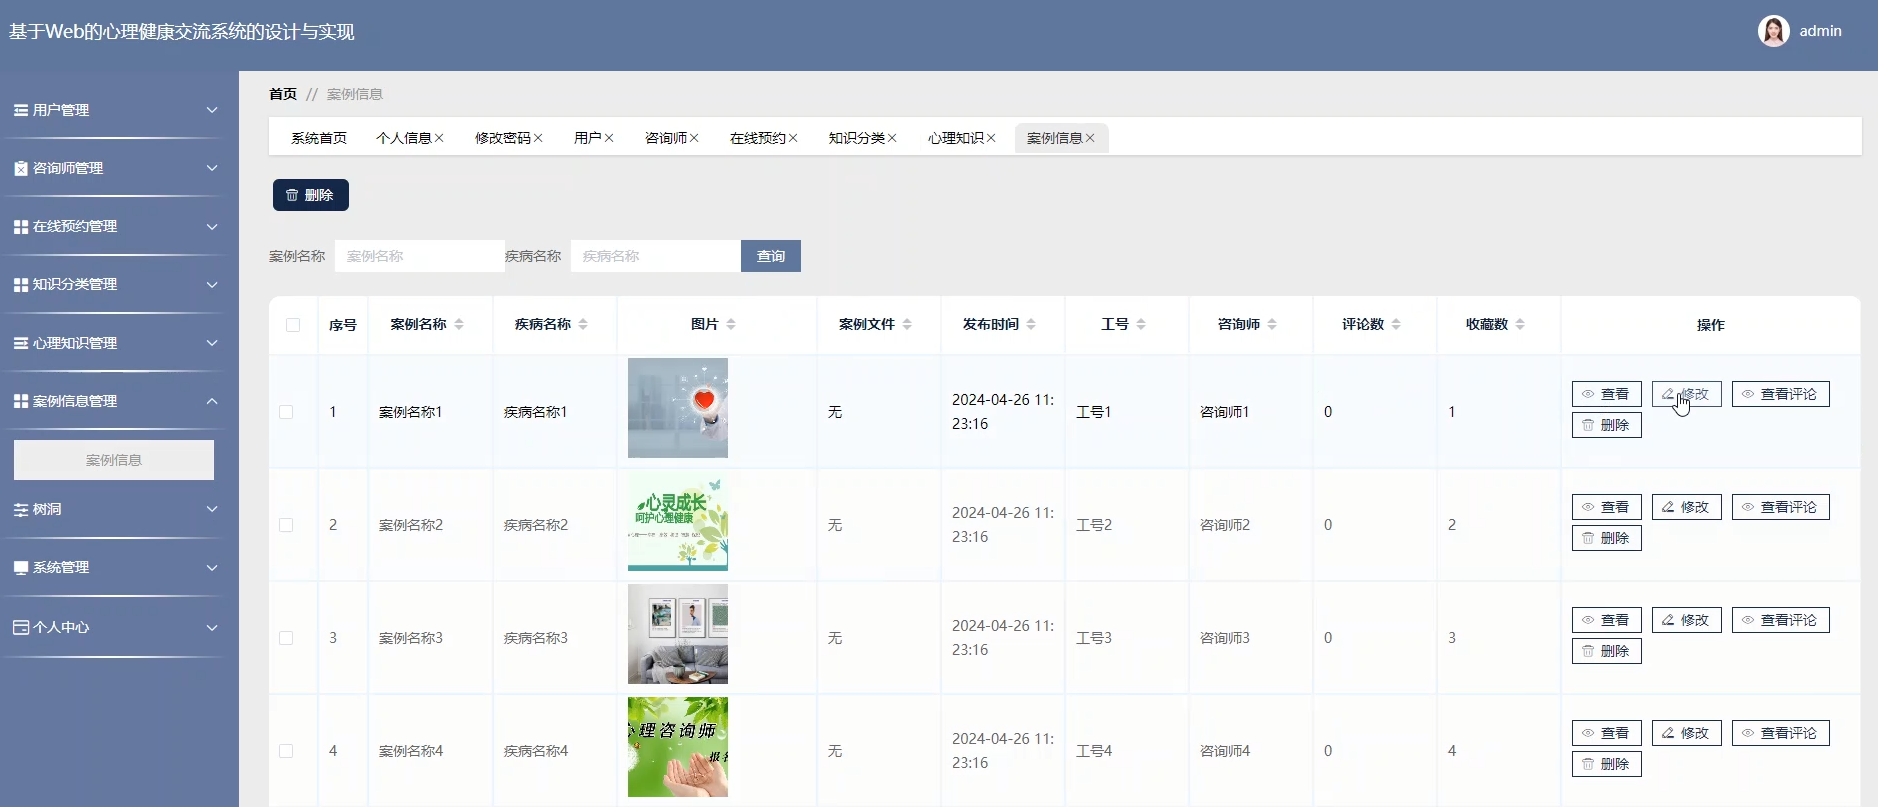Sort table by 疾病名称 column
This screenshot has width=1878, height=807.
pos(583,324)
